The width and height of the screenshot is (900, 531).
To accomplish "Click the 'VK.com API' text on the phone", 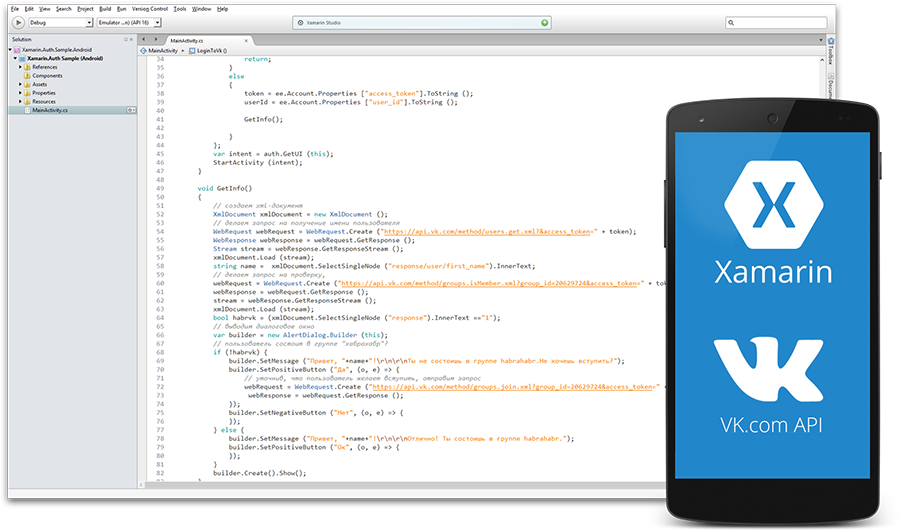I will (771, 425).
